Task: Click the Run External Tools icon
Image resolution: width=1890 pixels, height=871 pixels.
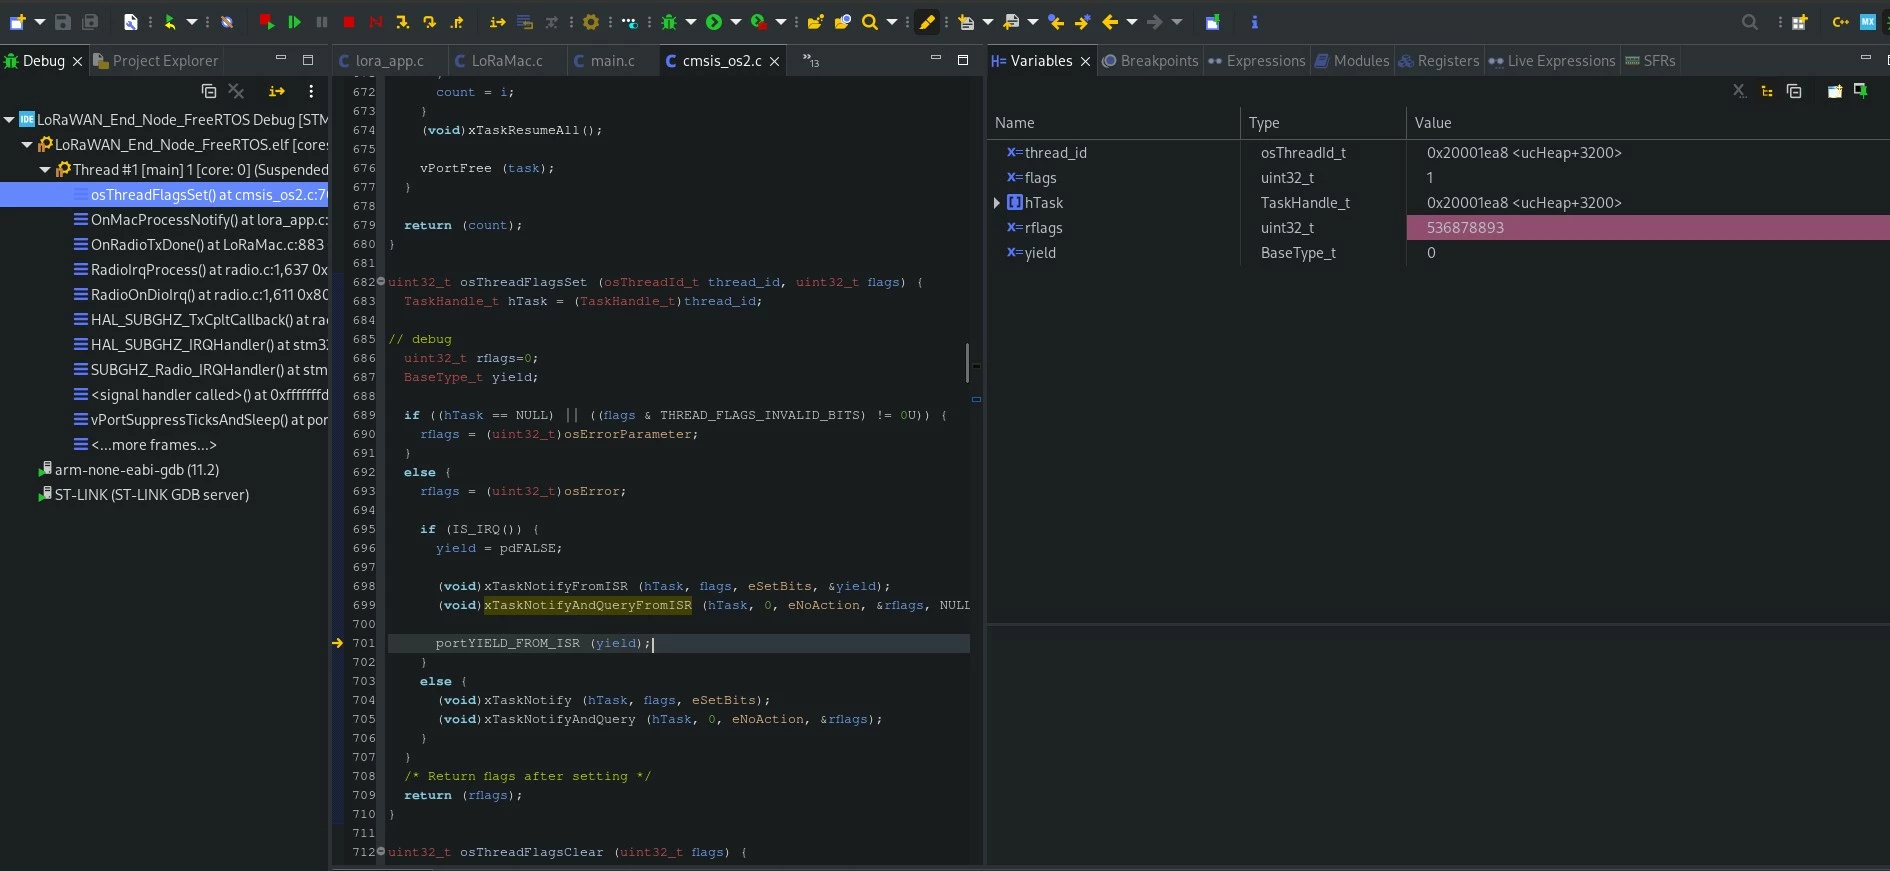Action: point(759,21)
